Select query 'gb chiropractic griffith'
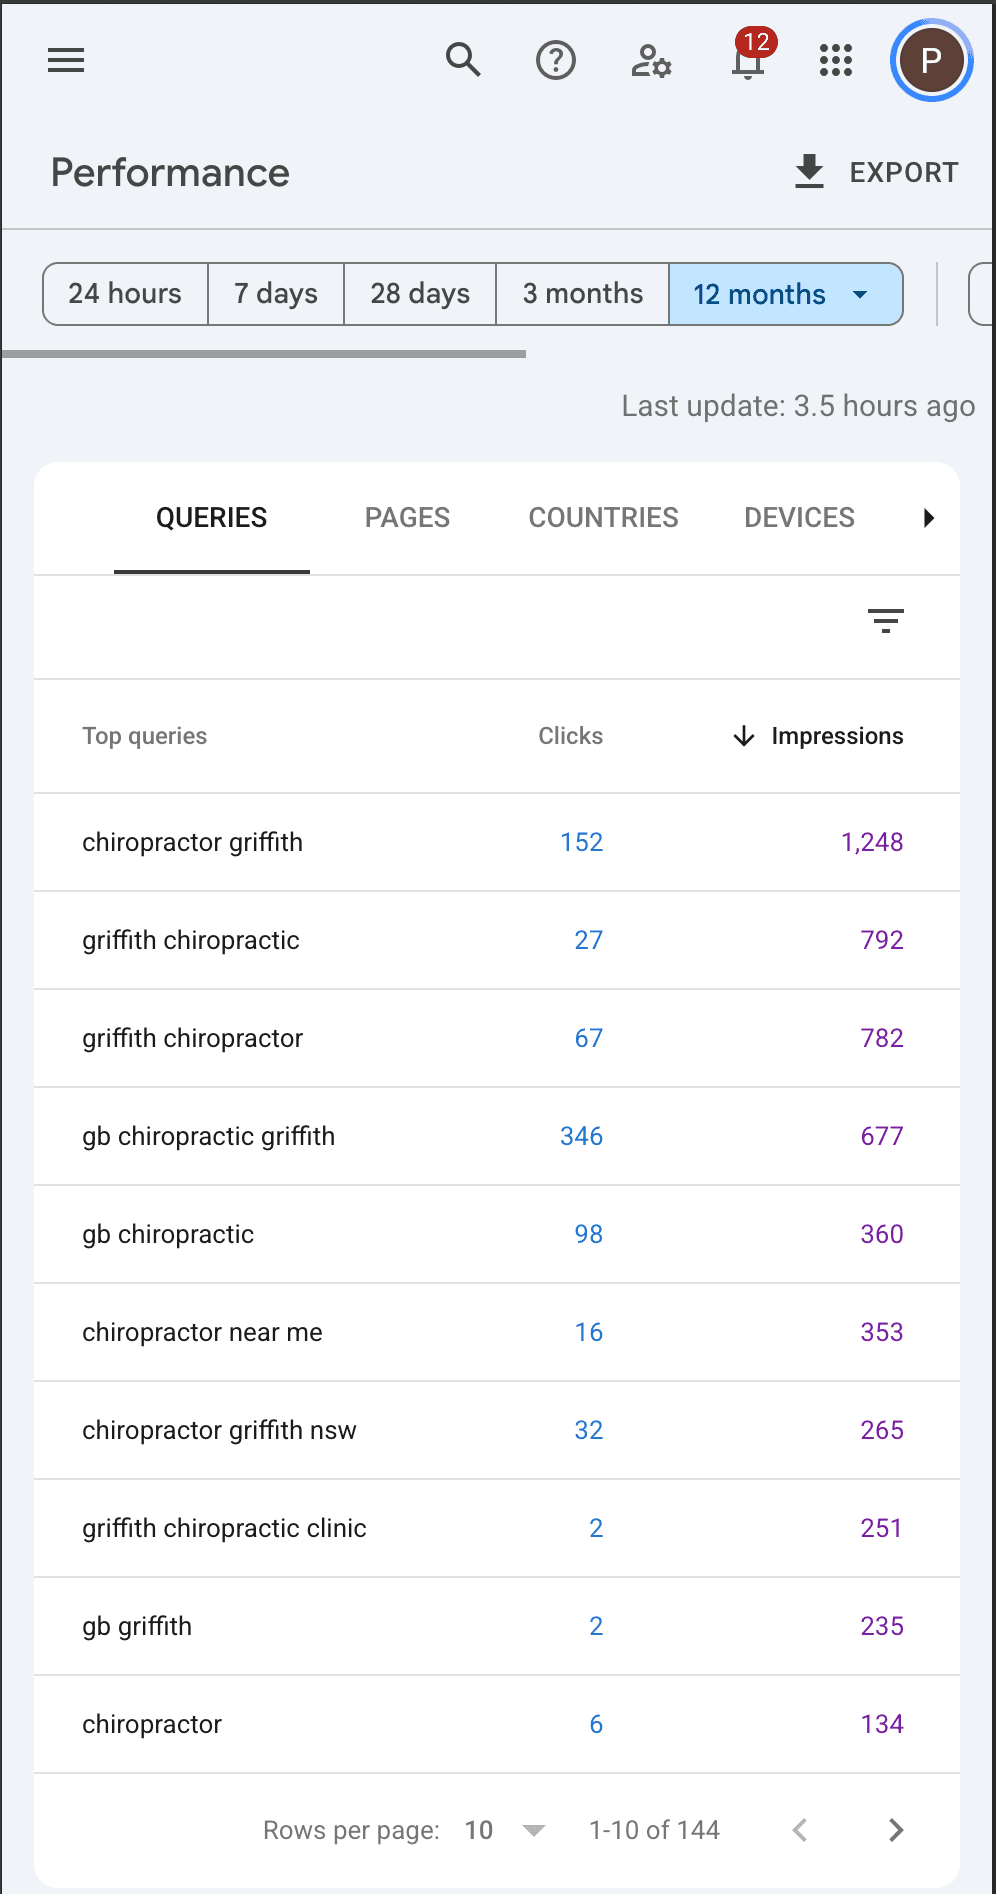996x1894 pixels. tap(208, 1136)
